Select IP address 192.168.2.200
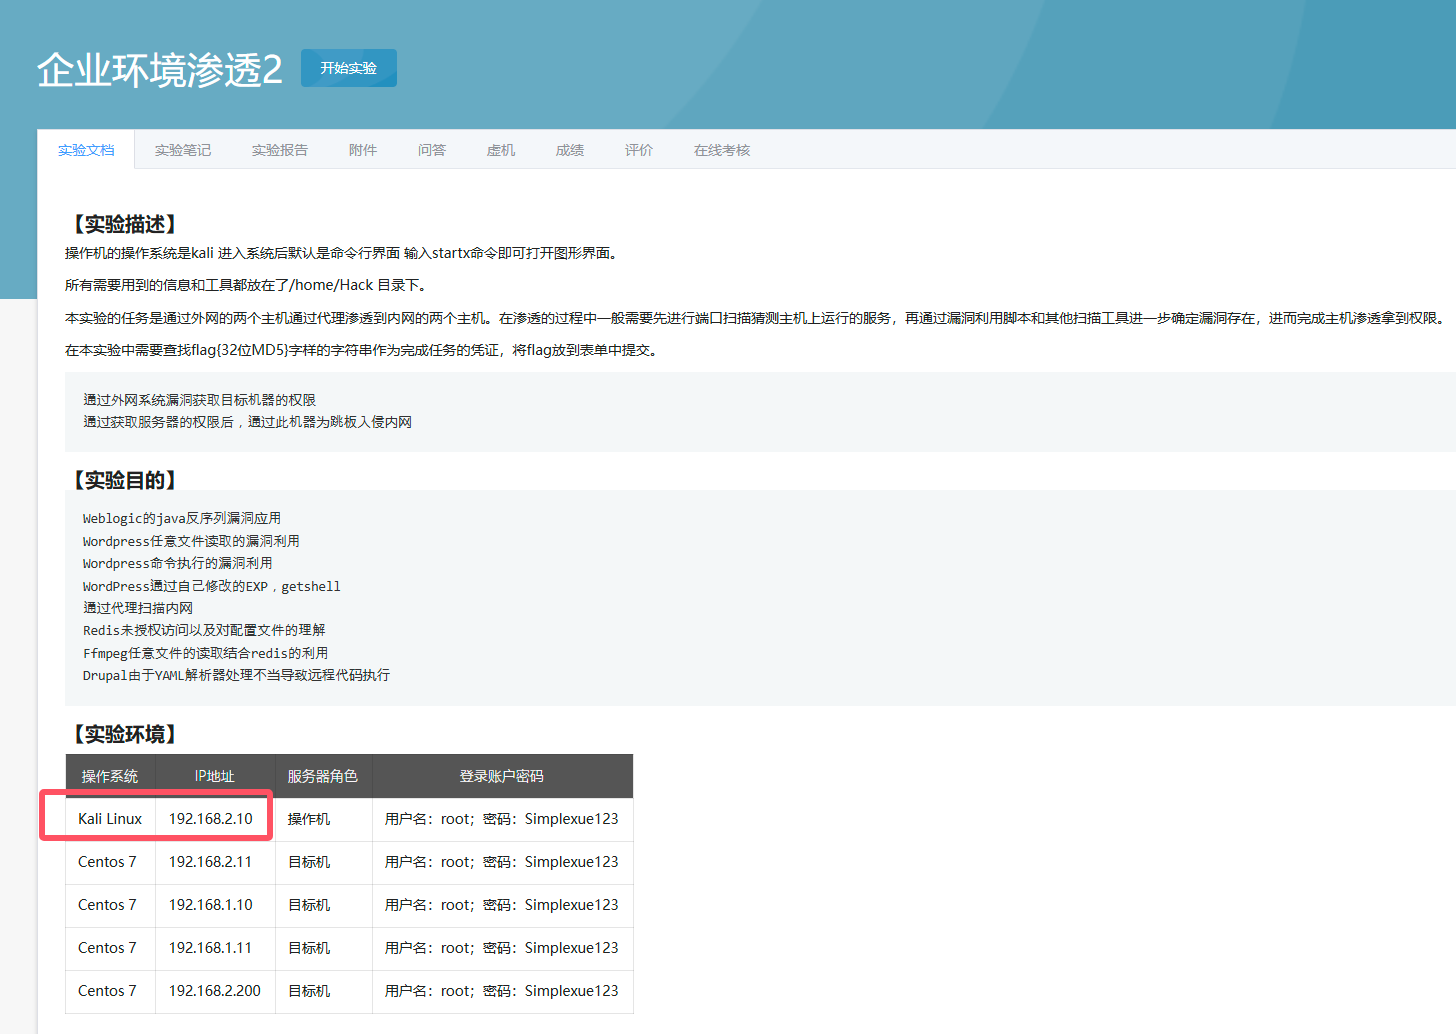The width and height of the screenshot is (1456, 1034). tap(215, 991)
